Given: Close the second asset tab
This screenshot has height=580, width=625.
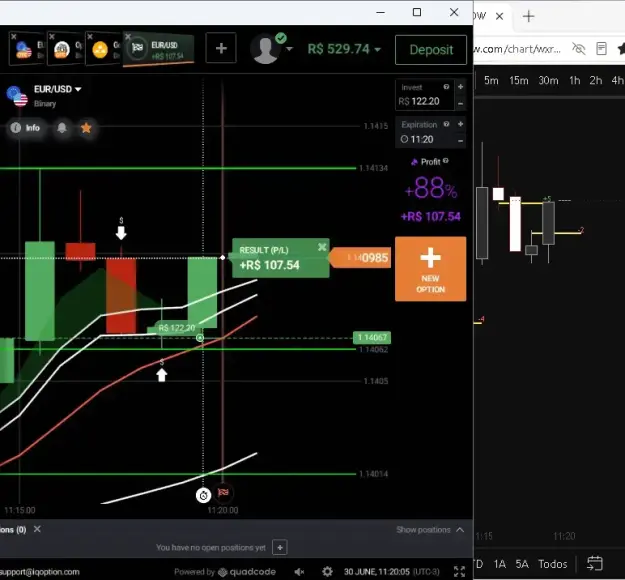Looking at the screenshot, I should point(52,37).
